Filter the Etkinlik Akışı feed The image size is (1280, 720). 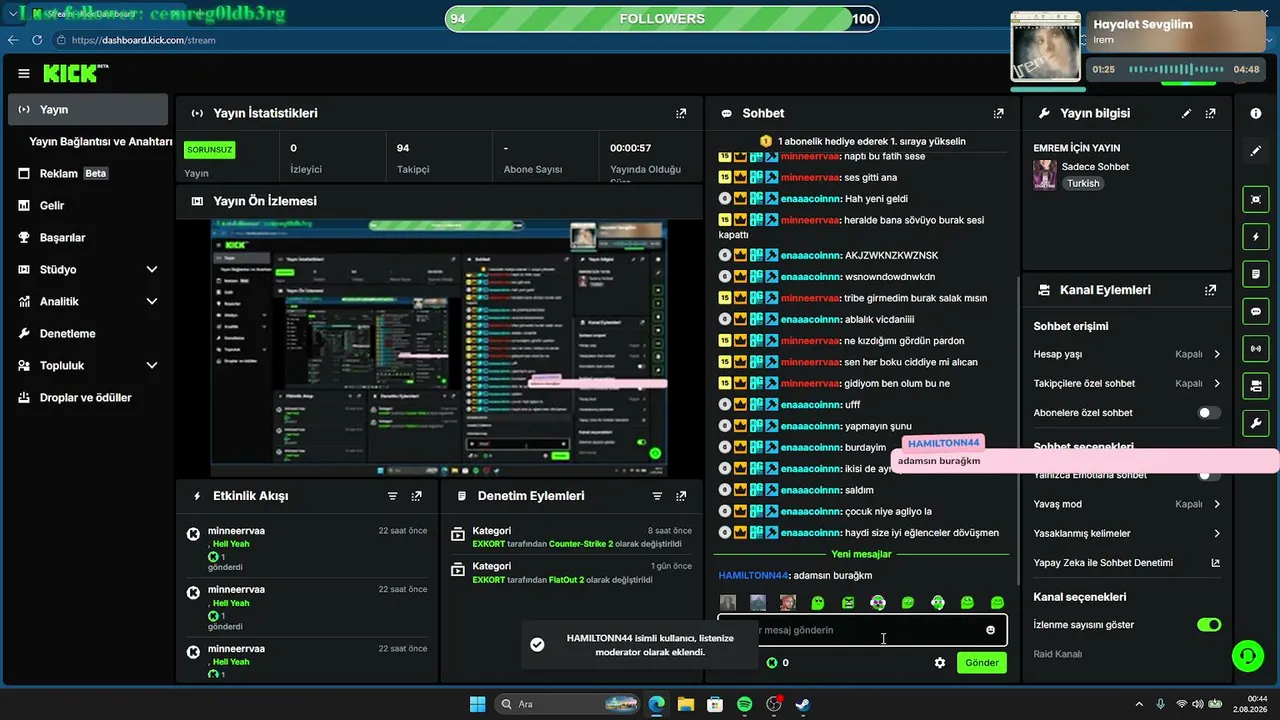pos(393,496)
